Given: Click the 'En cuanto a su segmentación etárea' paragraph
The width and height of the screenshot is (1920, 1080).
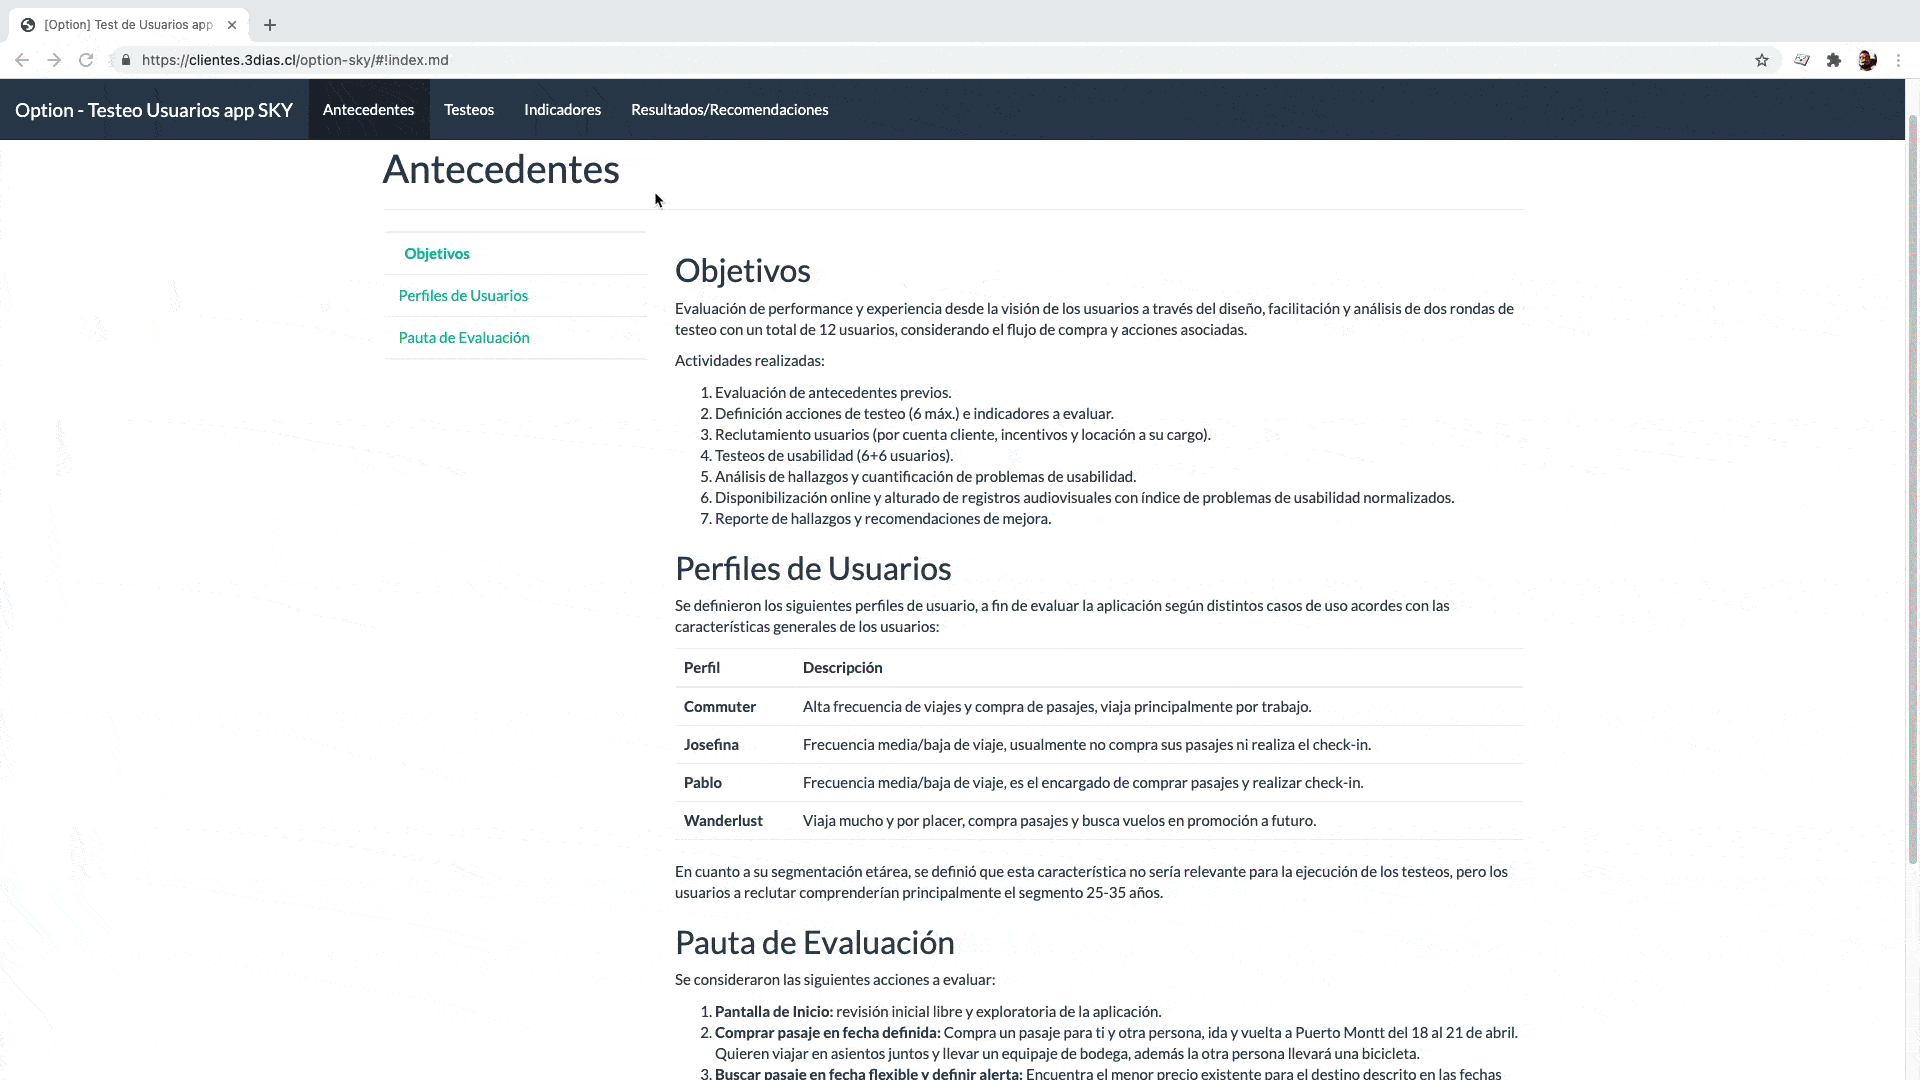Looking at the screenshot, I should click(1091, 882).
